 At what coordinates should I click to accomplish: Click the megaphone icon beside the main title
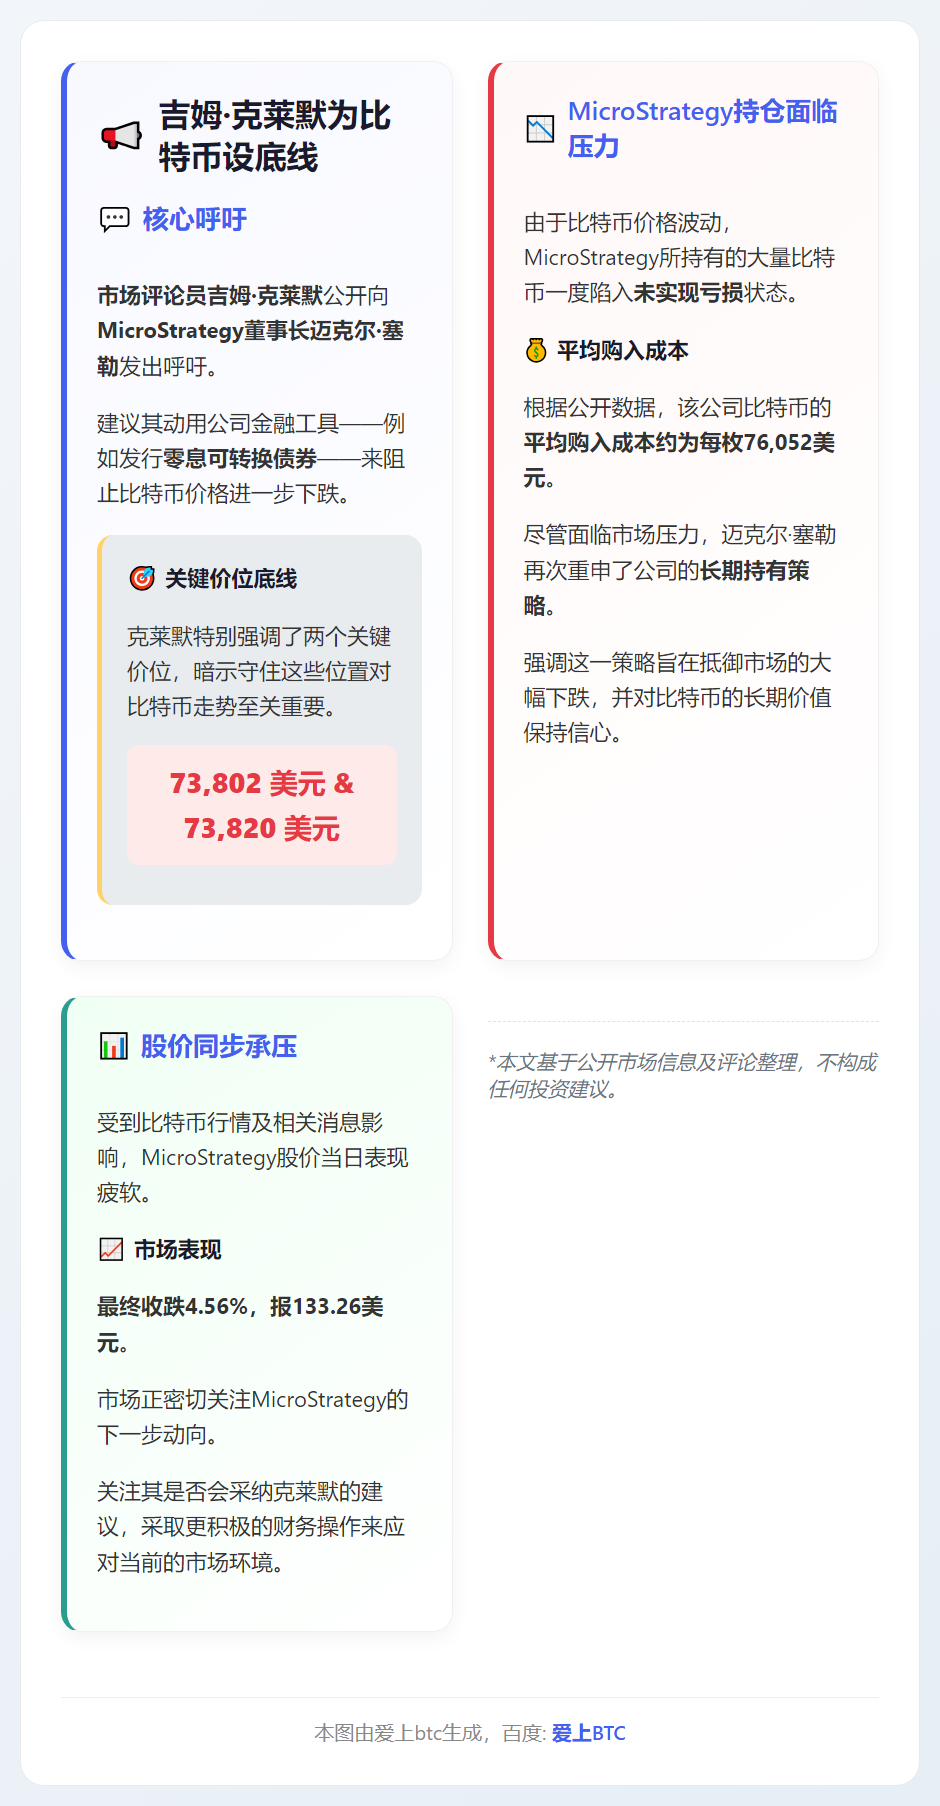[x=122, y=136]
